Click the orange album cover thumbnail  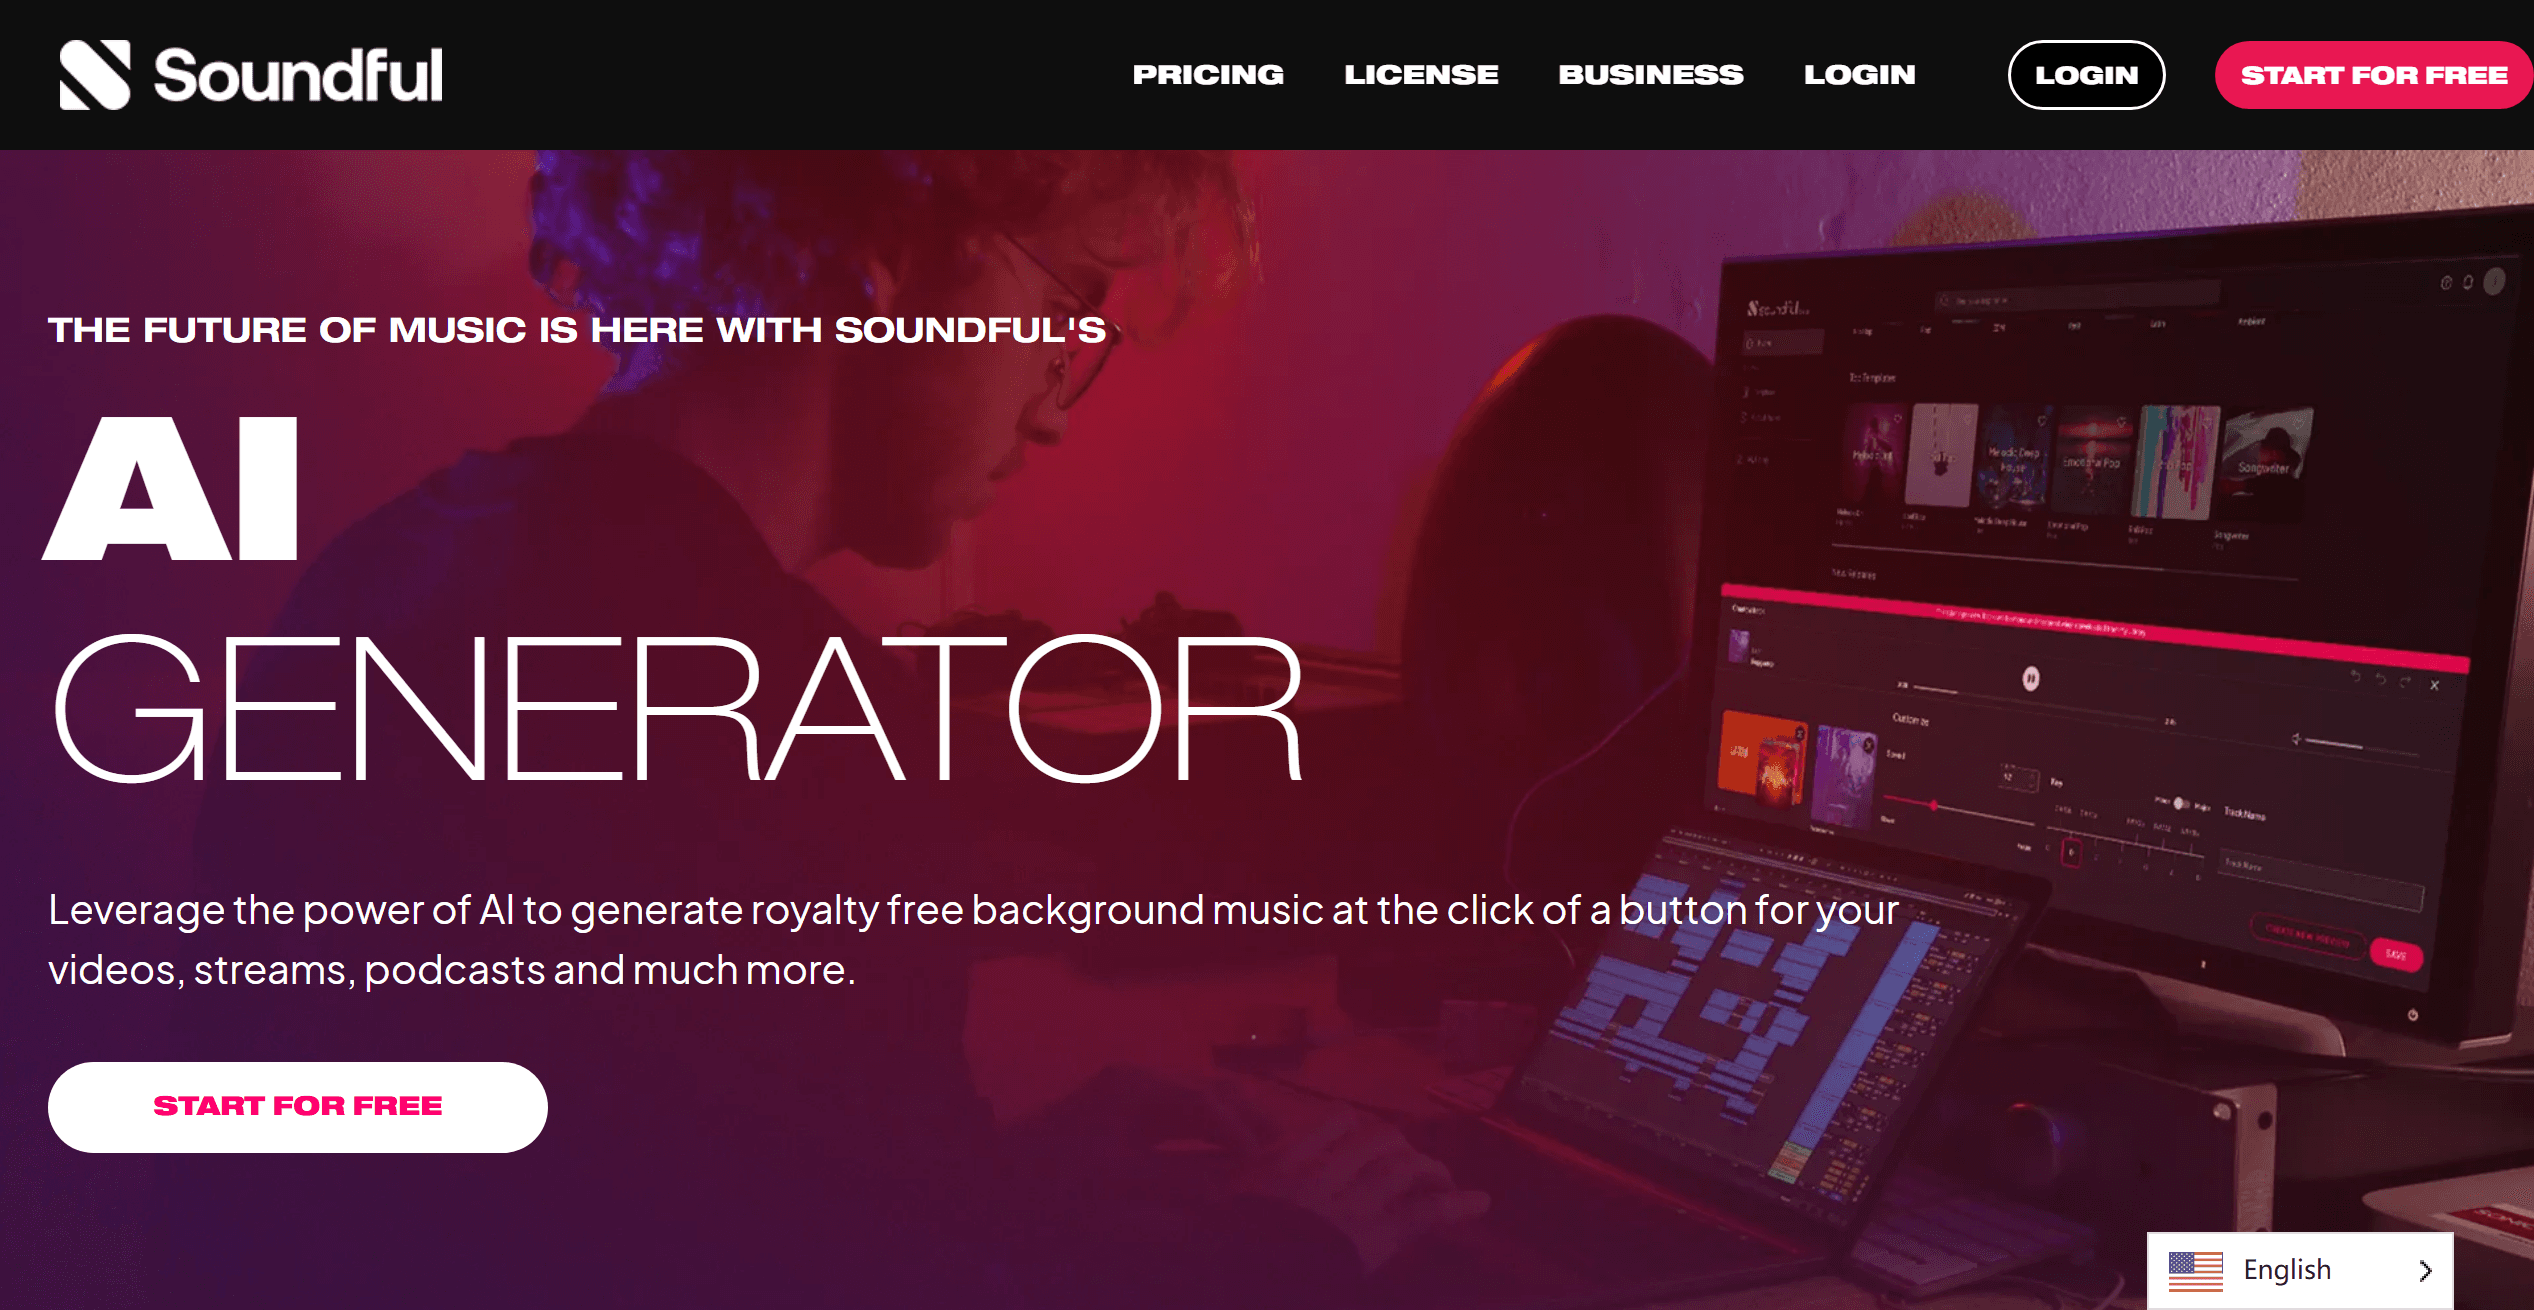point(1762,757)
